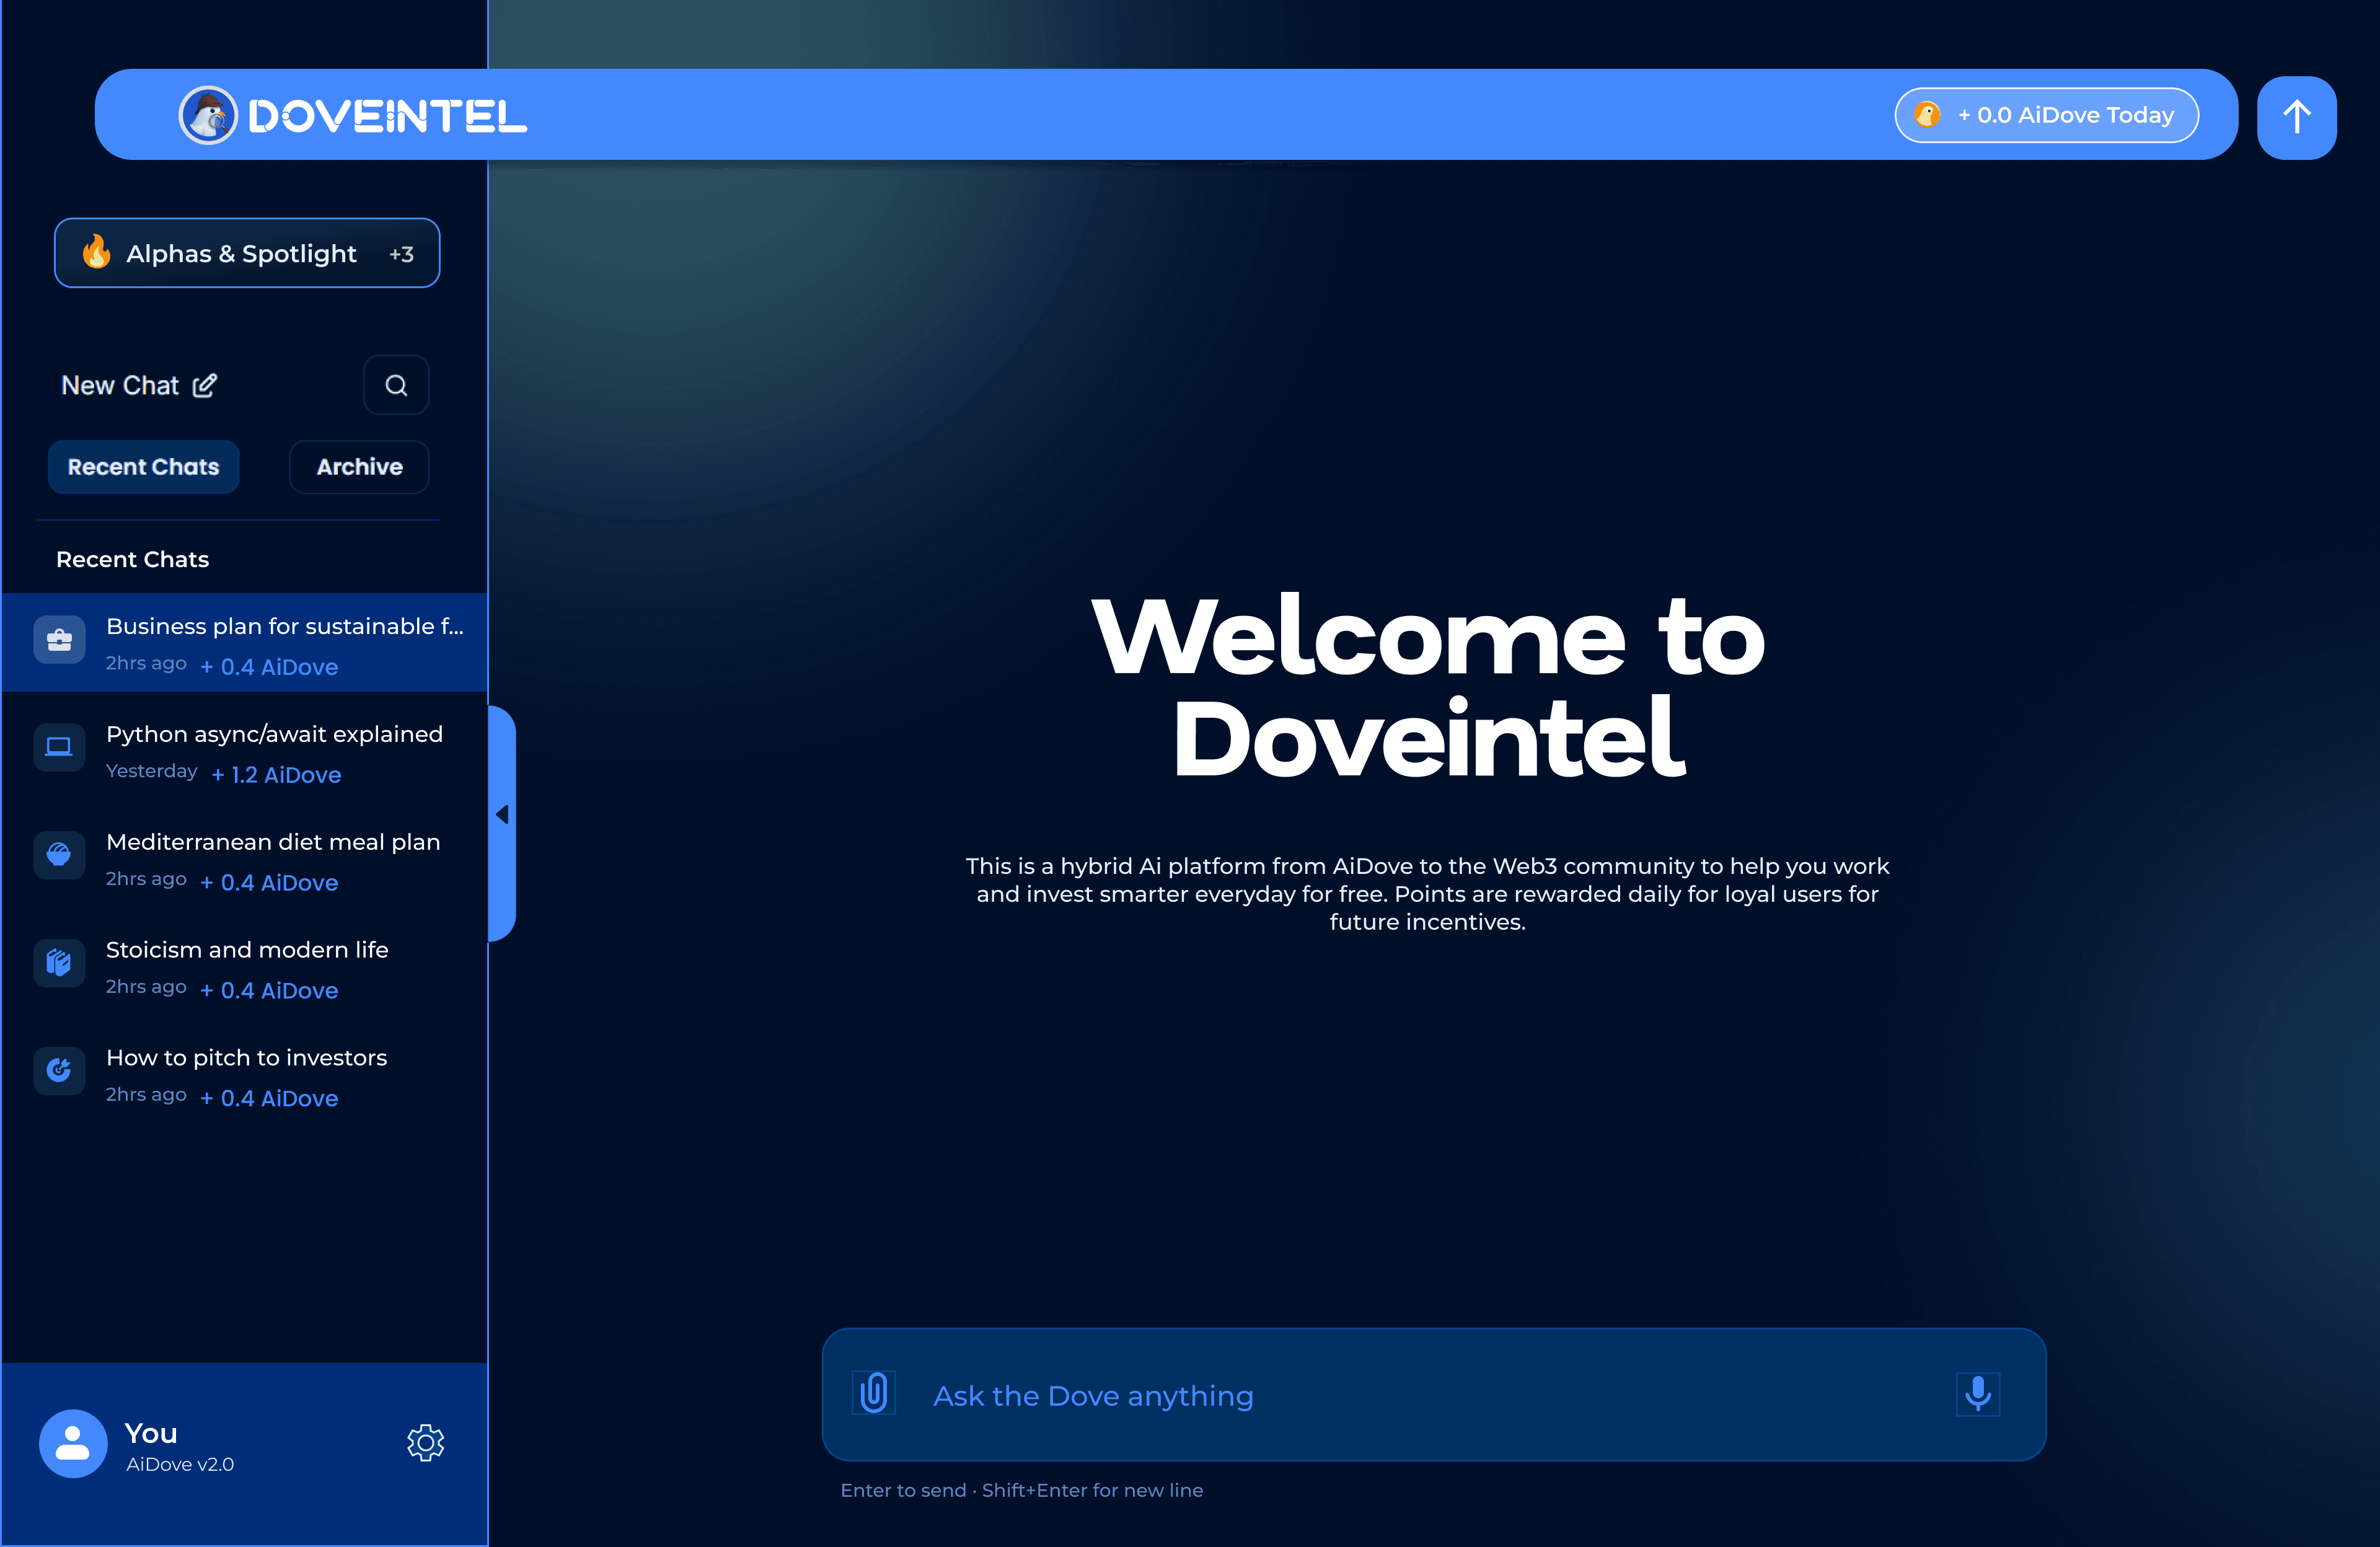Click the Enter to send hint text
Image resolution: width=2380 pixels, height=1547 pixels.
tap(1021, 1490)
